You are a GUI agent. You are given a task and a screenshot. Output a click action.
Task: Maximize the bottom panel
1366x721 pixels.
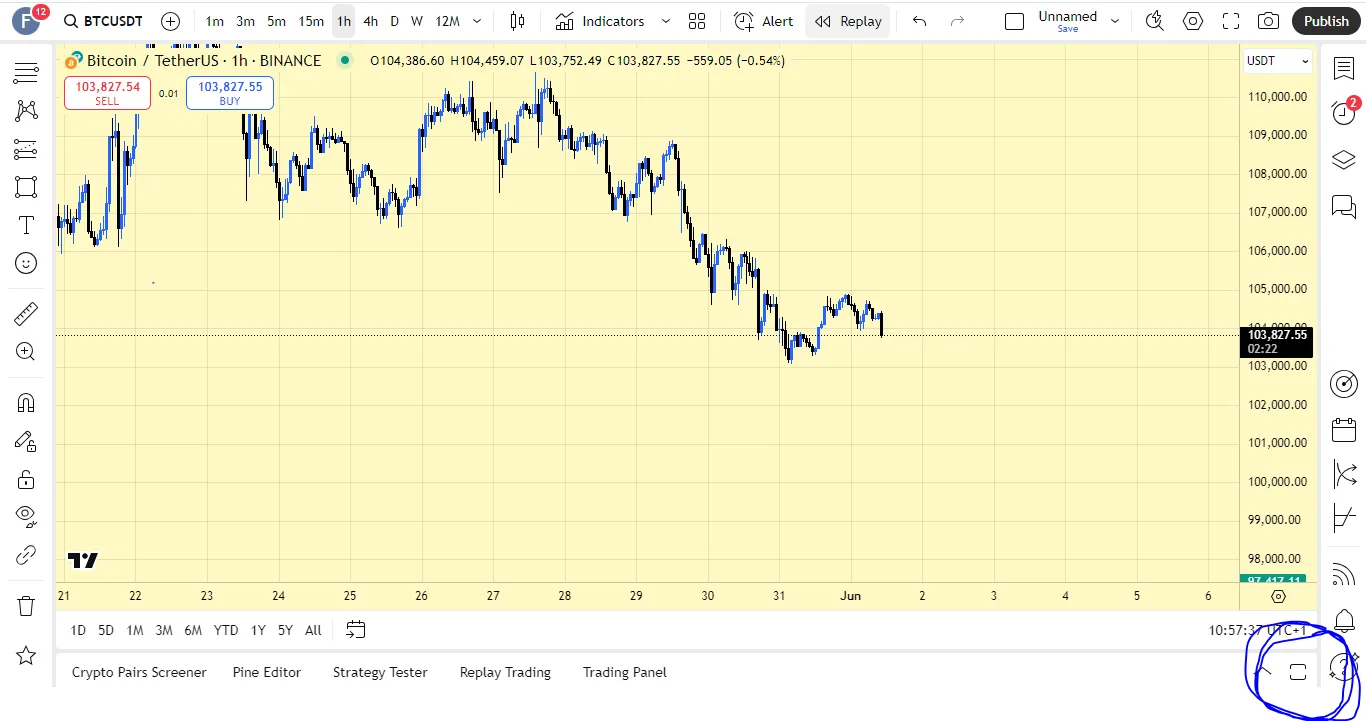pos(1298,672)
